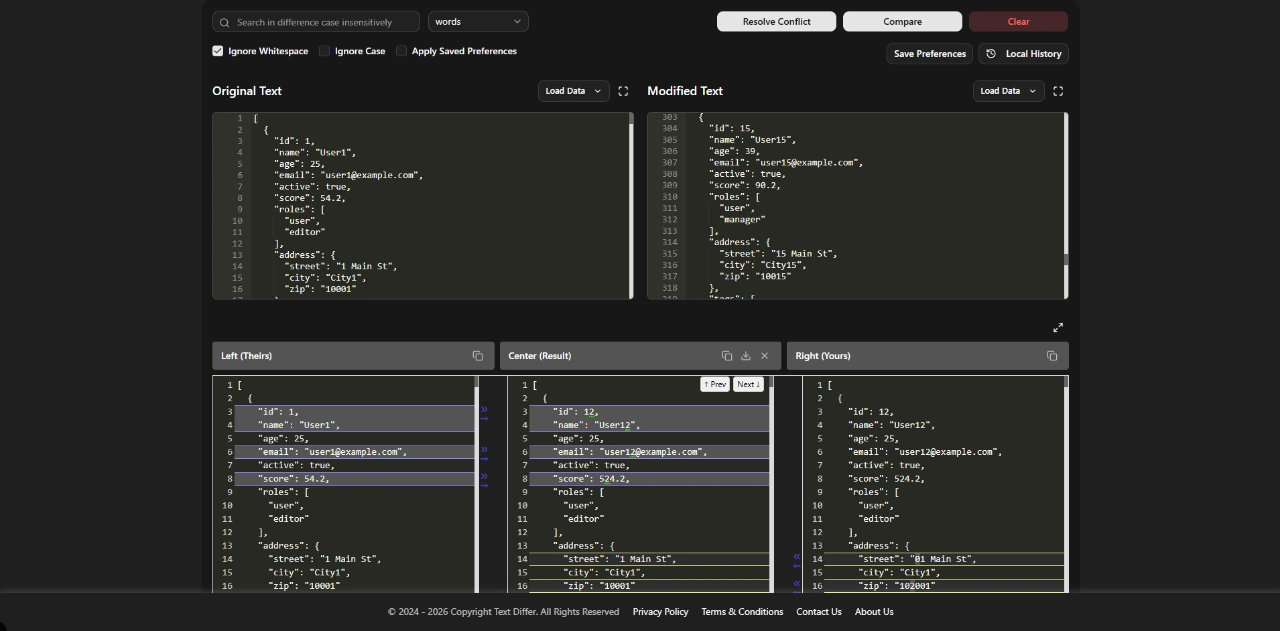The height and width of the screenshot is (631, 1280).
Task: Click double left chevron beside right street line
Action: click(797, 557)
